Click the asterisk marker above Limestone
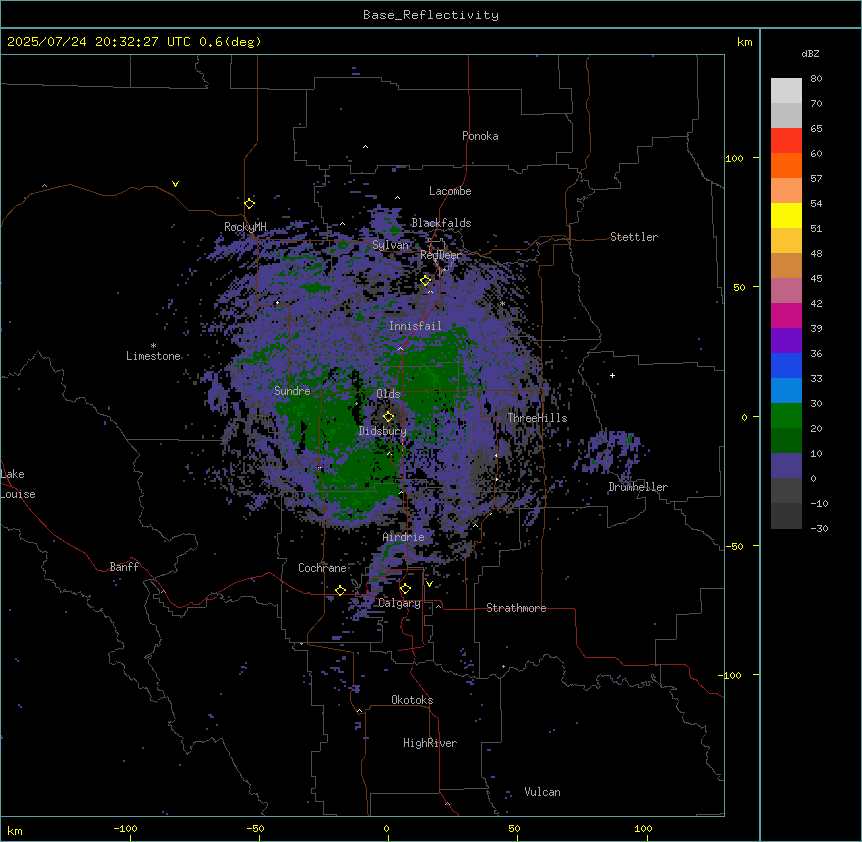This screenshot has width=862, height=842. 153,346
